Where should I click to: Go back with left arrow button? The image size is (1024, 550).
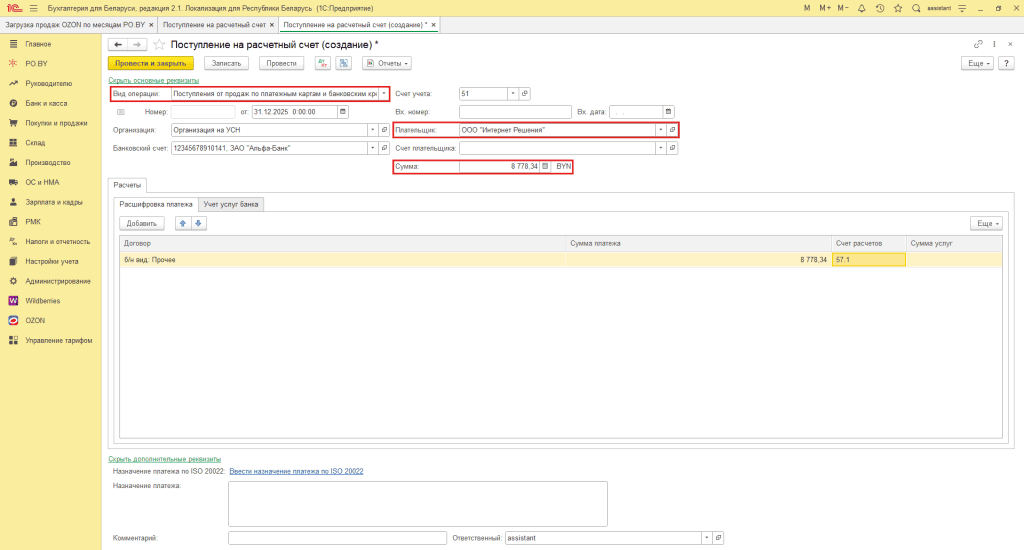tap(118, 44)
